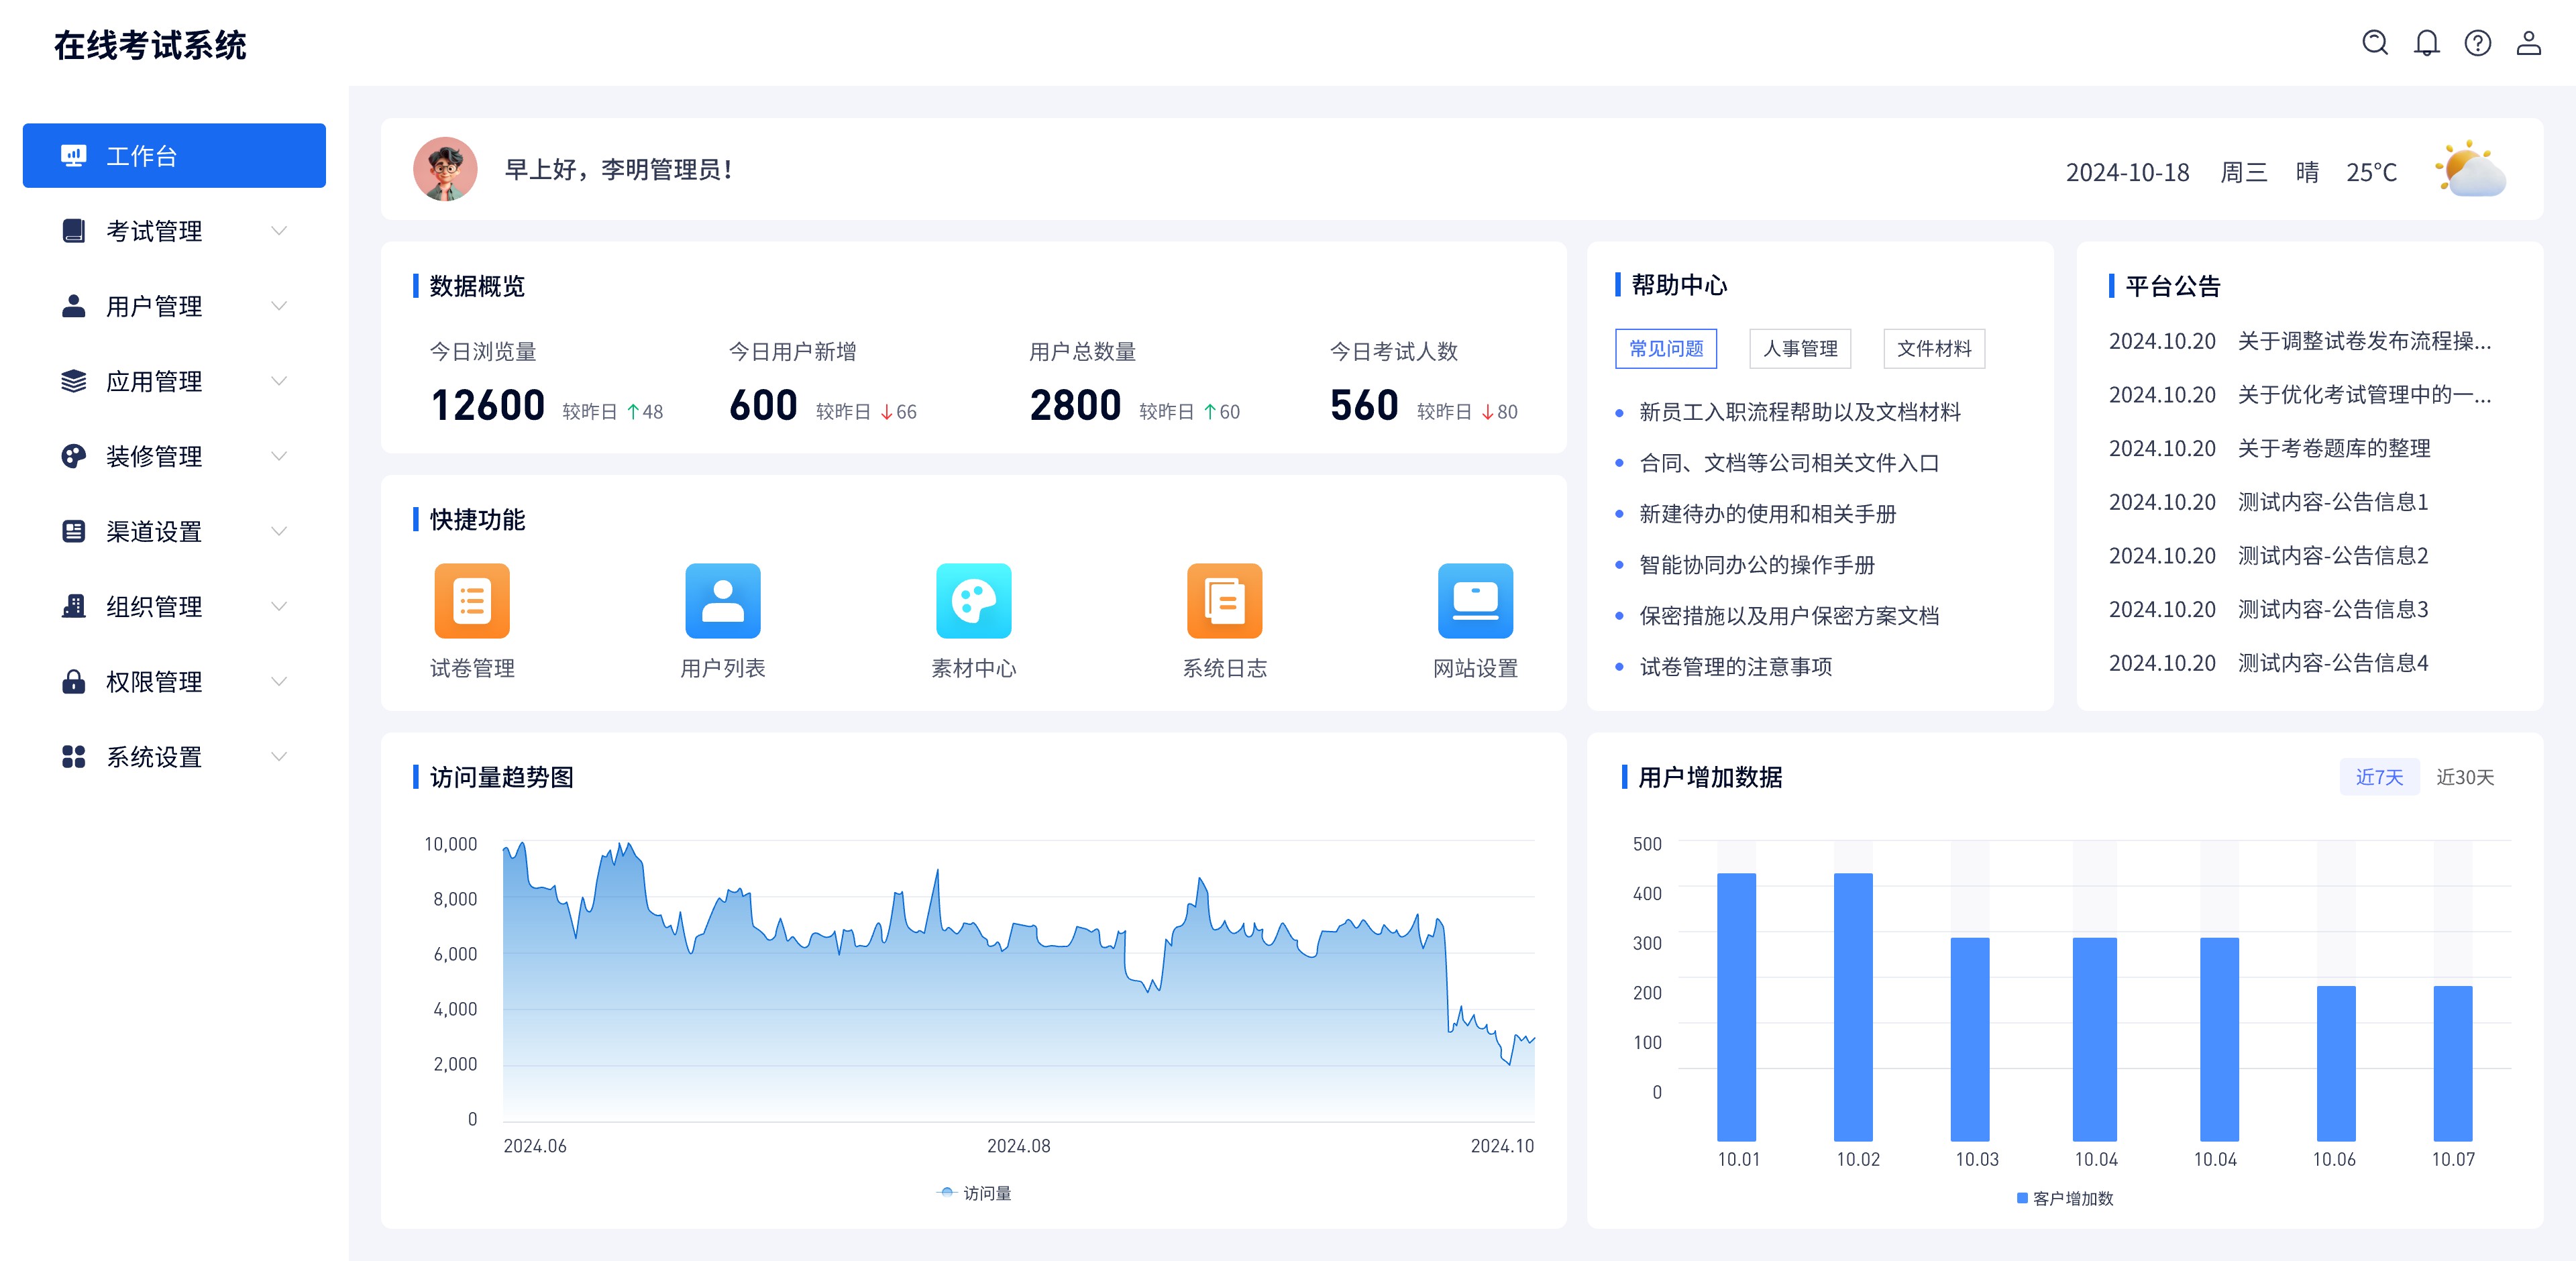Open 网站设置 laptop shortcut icon
The height and width of the screenshot is (1261, 2576).
pyautogui.click(x=1475, y=600)
